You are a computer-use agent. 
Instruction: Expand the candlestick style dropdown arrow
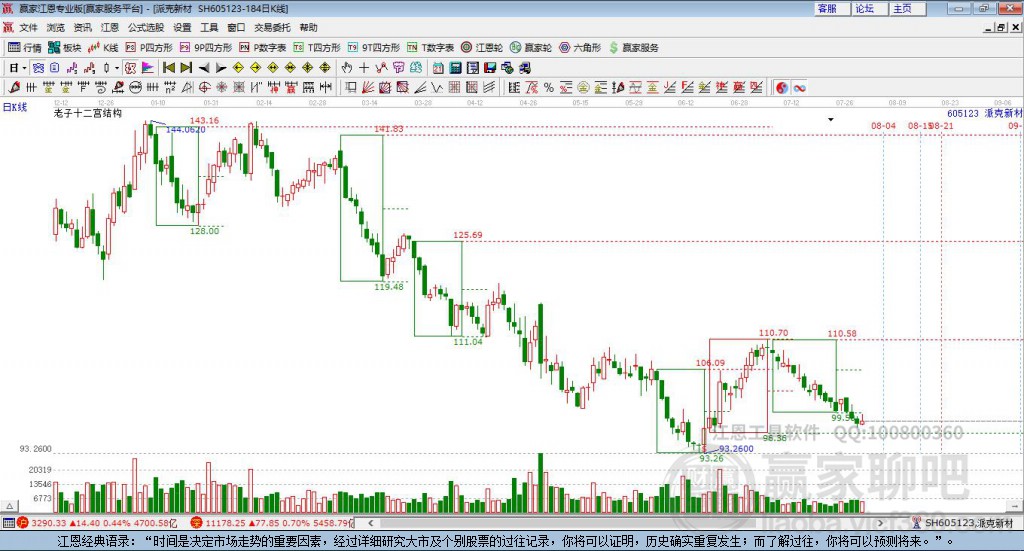tap(117, 68)
